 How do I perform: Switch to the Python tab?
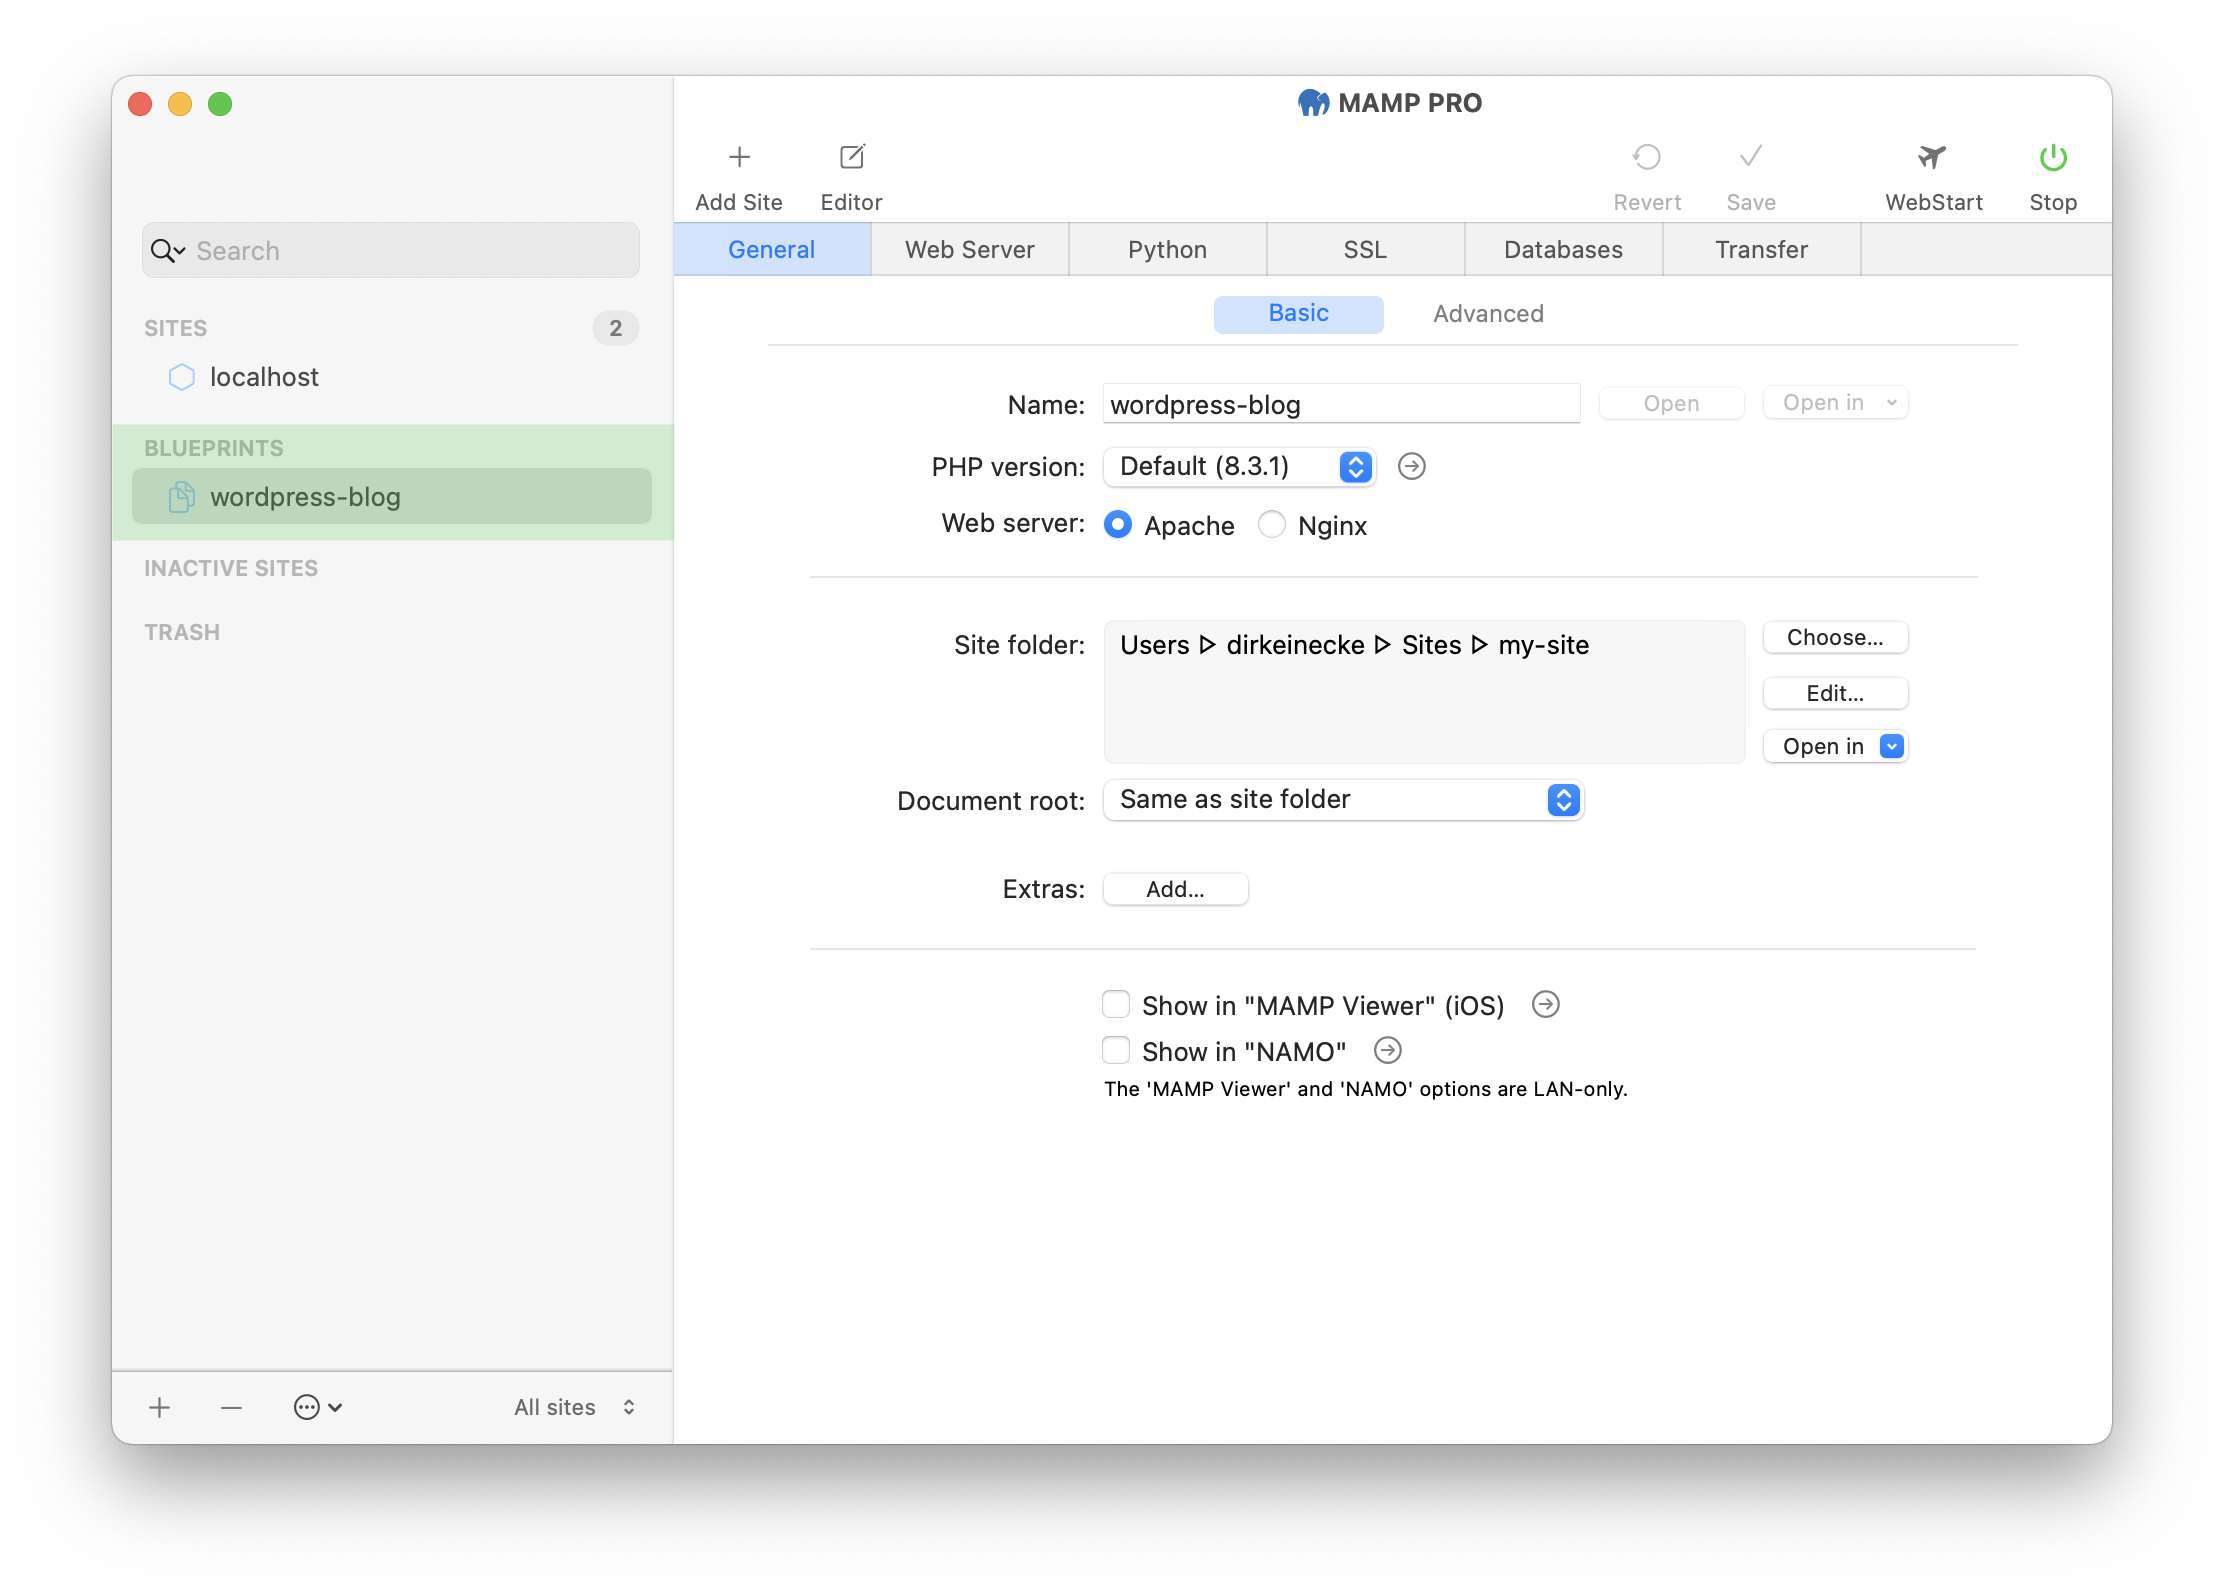click(x=1168, y=249)
